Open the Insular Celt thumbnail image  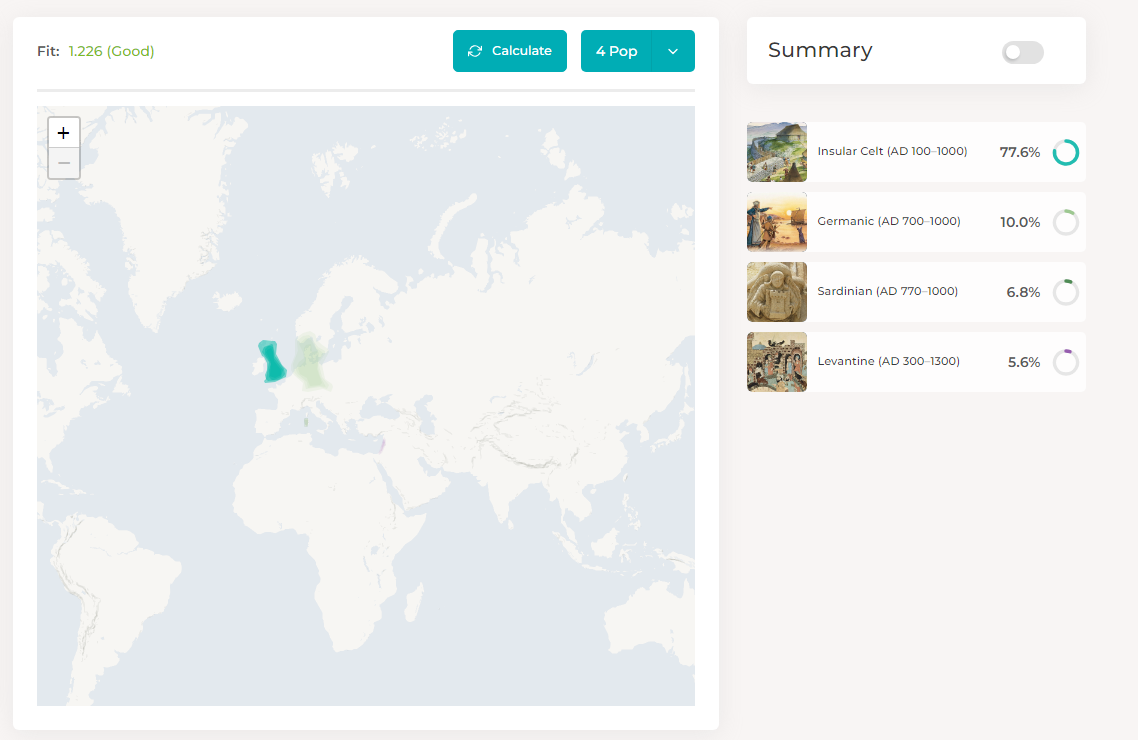[777, 152]
